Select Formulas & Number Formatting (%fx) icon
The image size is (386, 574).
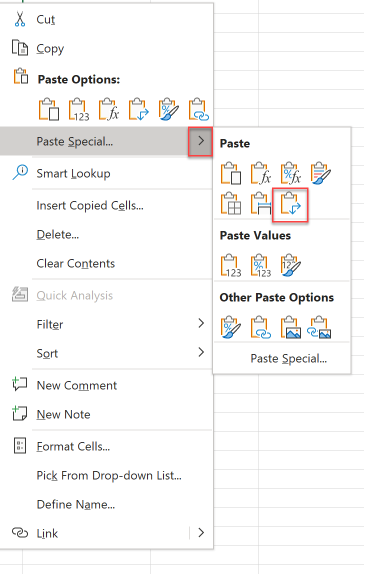point(291,173)
